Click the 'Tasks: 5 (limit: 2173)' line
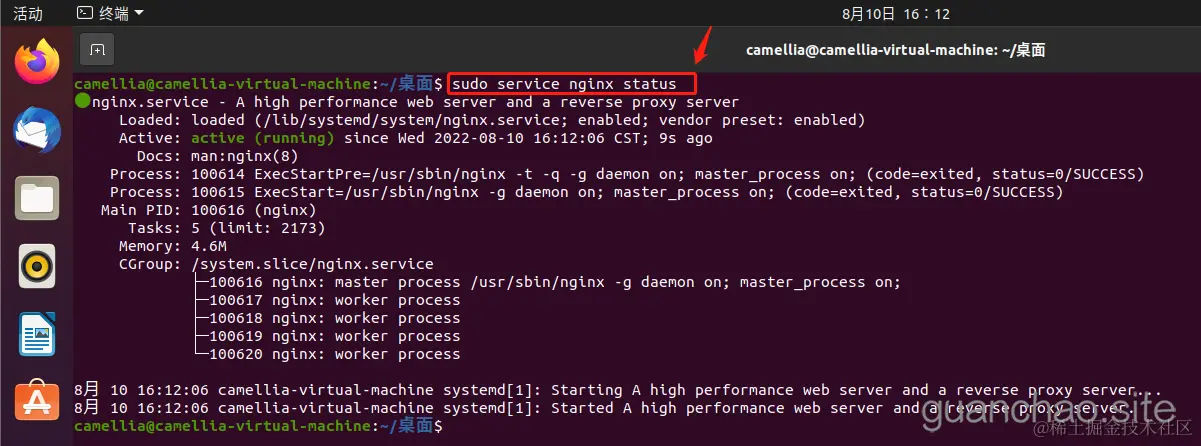 pos(226,228)
